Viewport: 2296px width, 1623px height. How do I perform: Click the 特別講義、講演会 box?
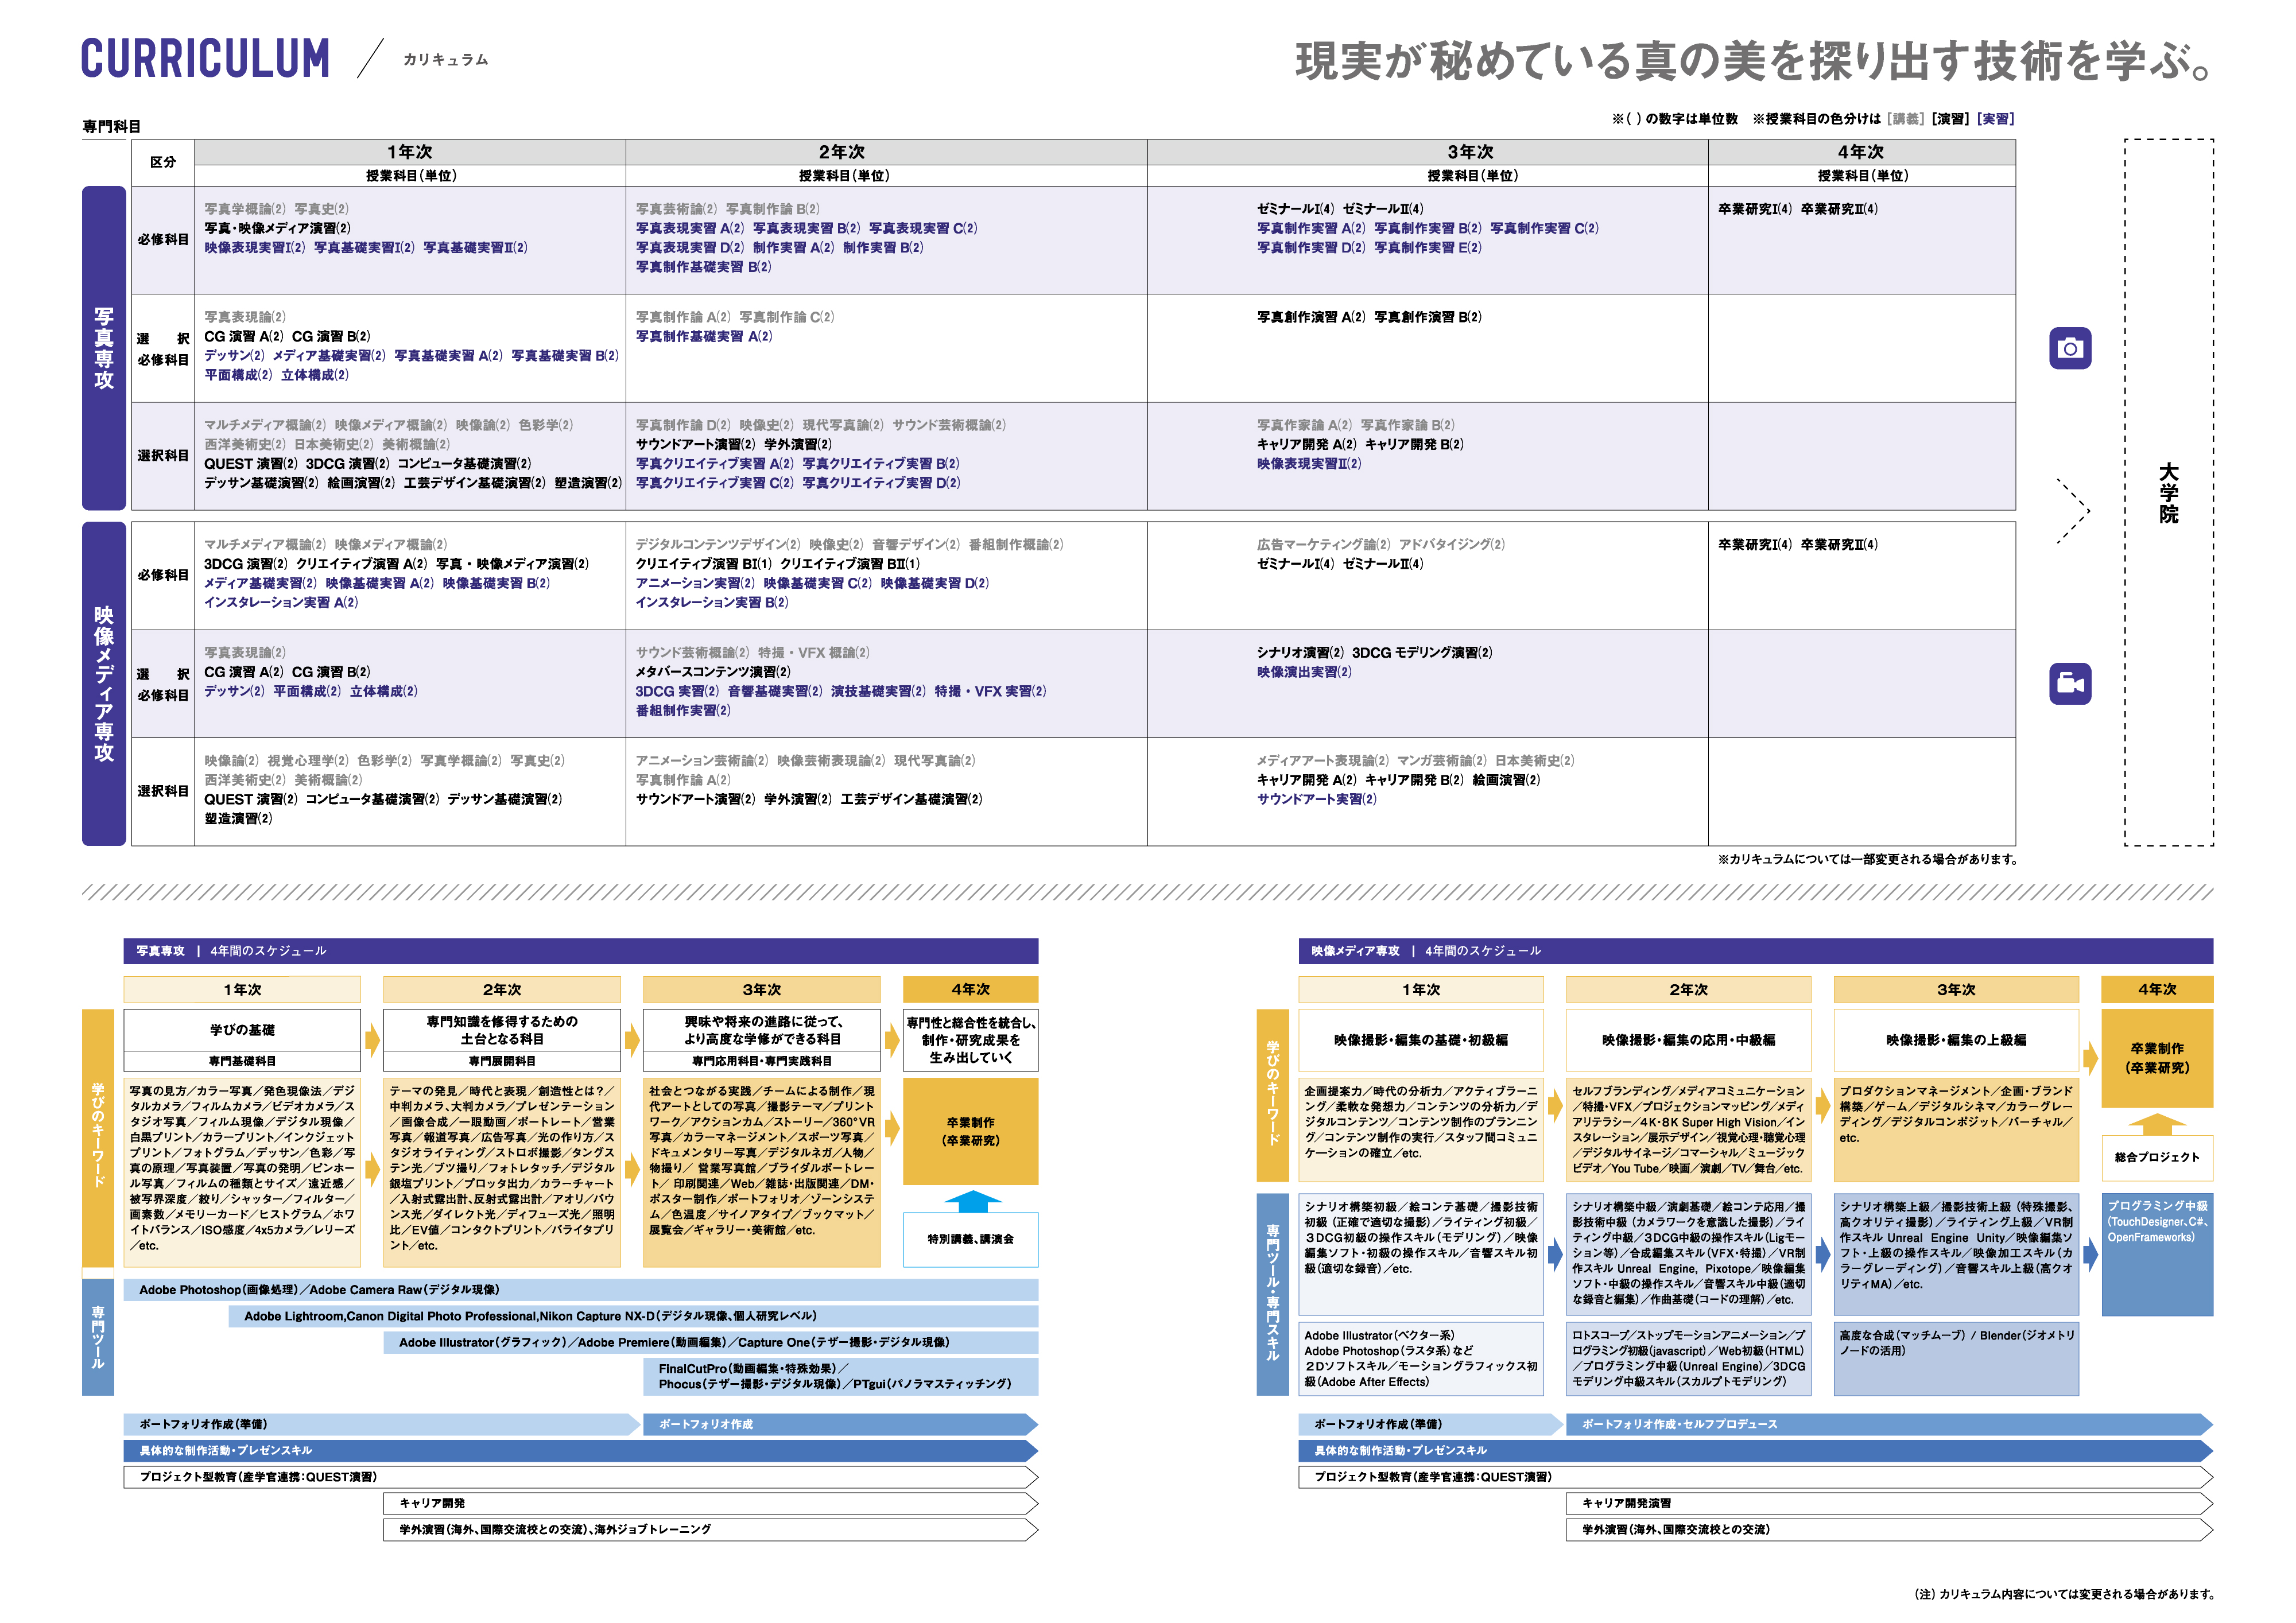click(x=970, y=1240)
